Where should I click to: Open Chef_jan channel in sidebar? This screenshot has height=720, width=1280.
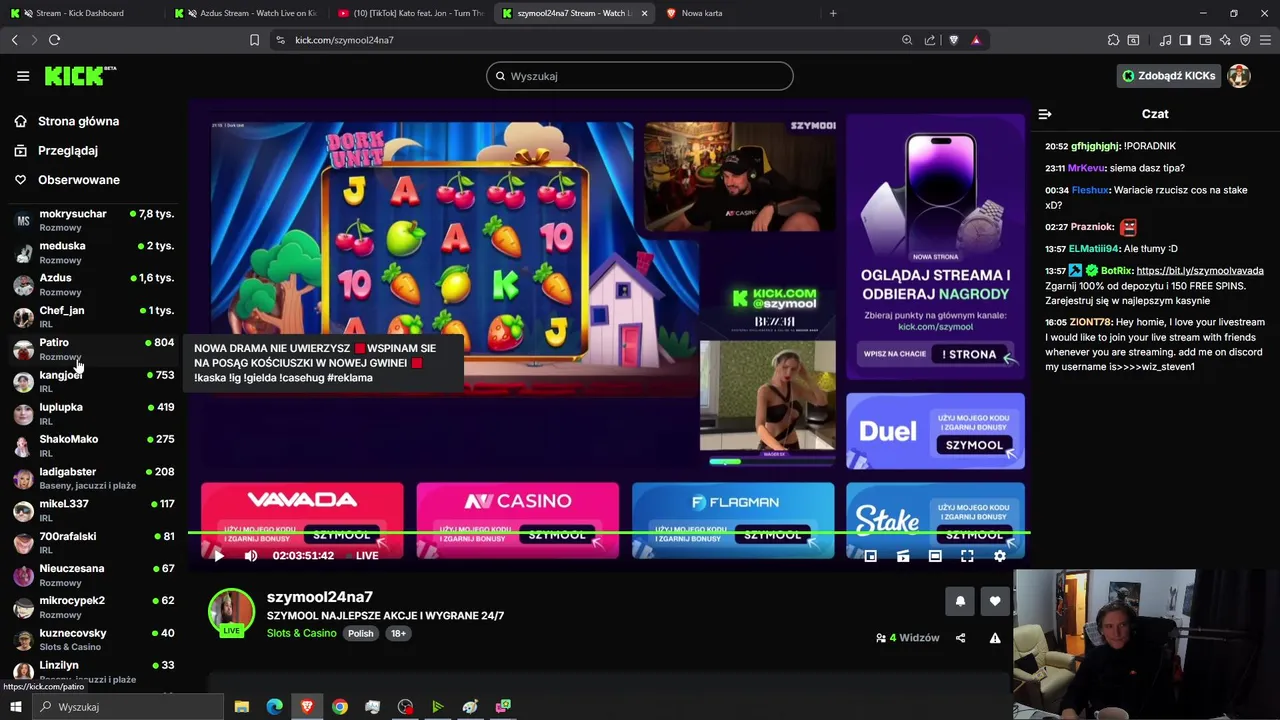(x=93, y=317)
